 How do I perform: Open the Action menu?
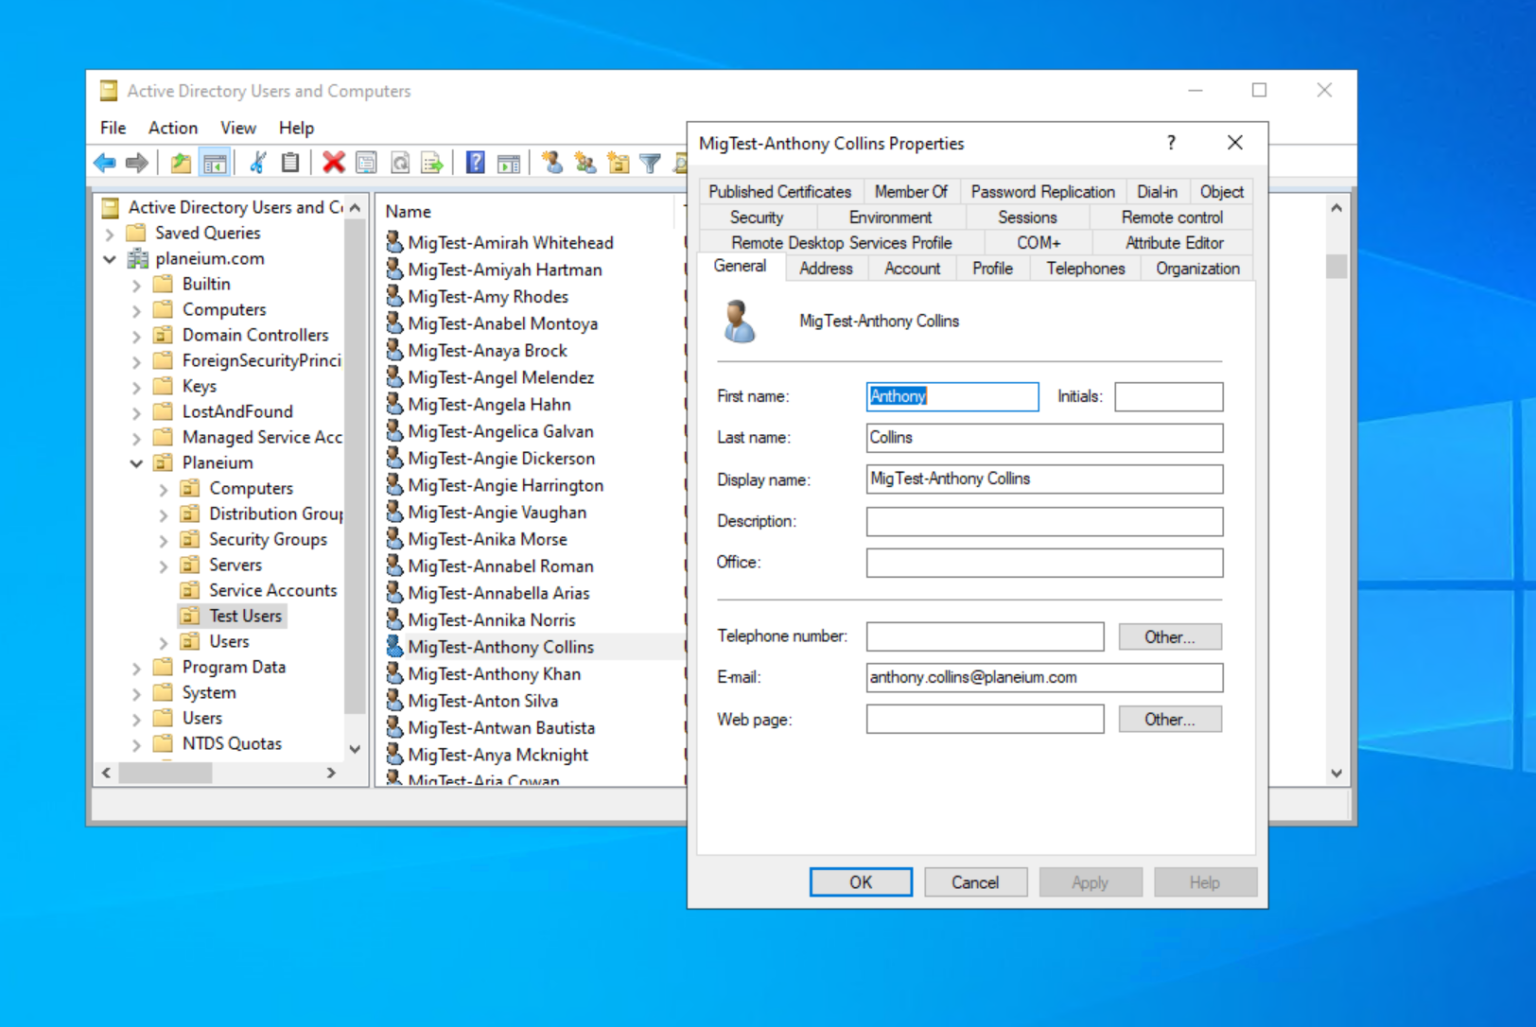pyautogui.click(x=173, y=128)
